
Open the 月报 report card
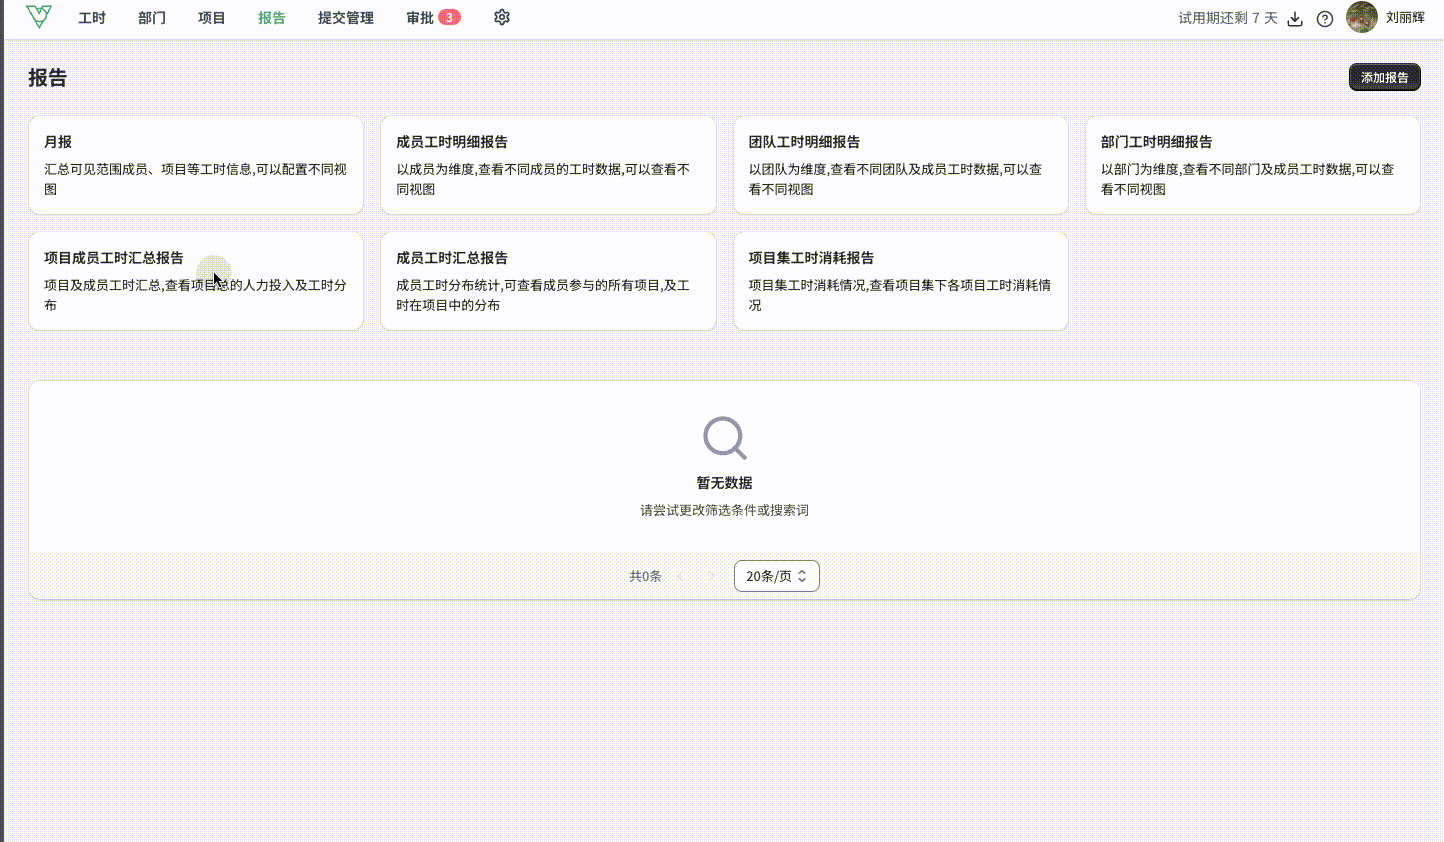[x=196, y=165]
